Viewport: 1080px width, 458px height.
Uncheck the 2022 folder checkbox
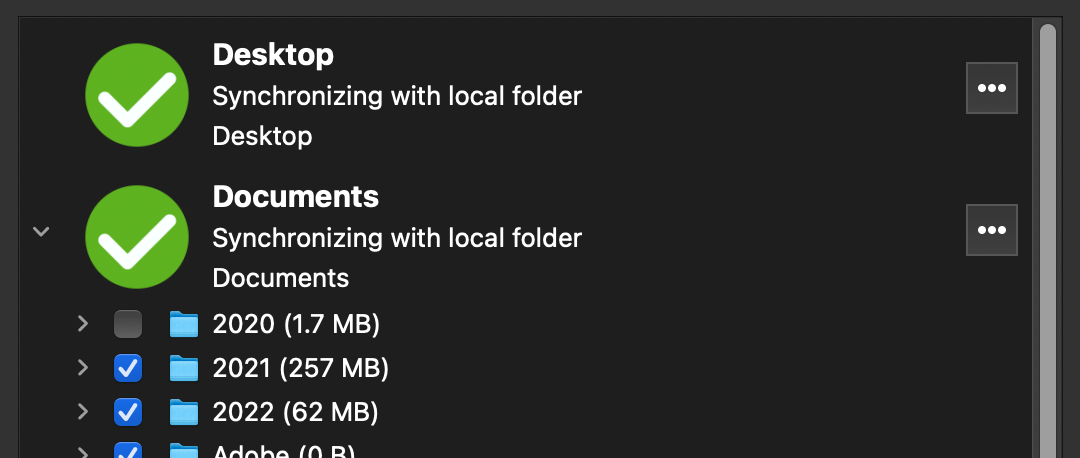[128, 411]
